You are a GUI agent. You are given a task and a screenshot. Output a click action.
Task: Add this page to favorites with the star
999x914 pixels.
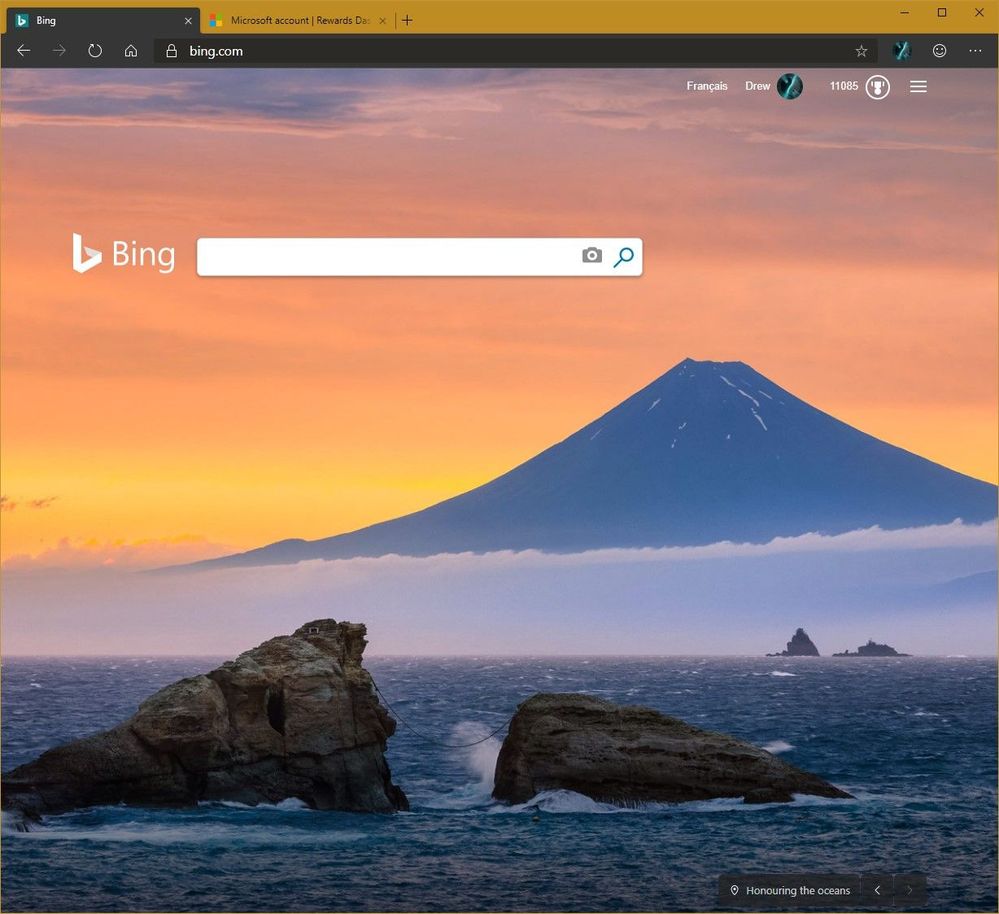861,51
